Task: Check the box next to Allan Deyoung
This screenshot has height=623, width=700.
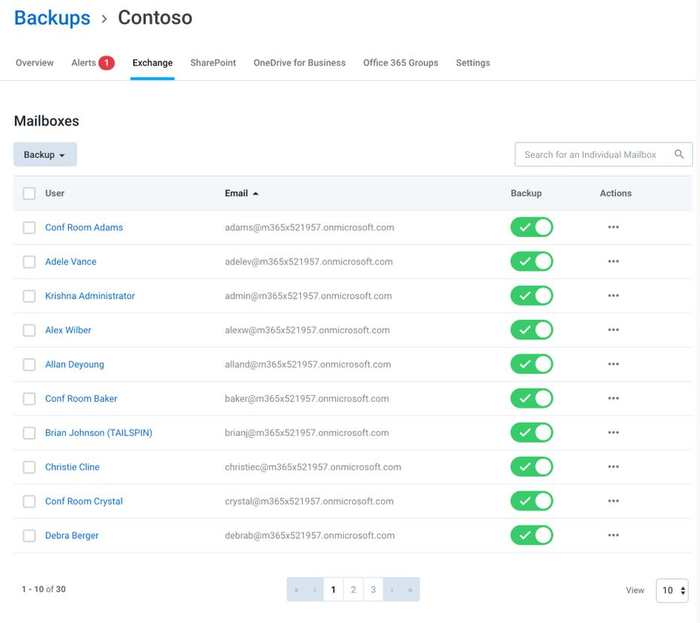Action: point(29,365)
